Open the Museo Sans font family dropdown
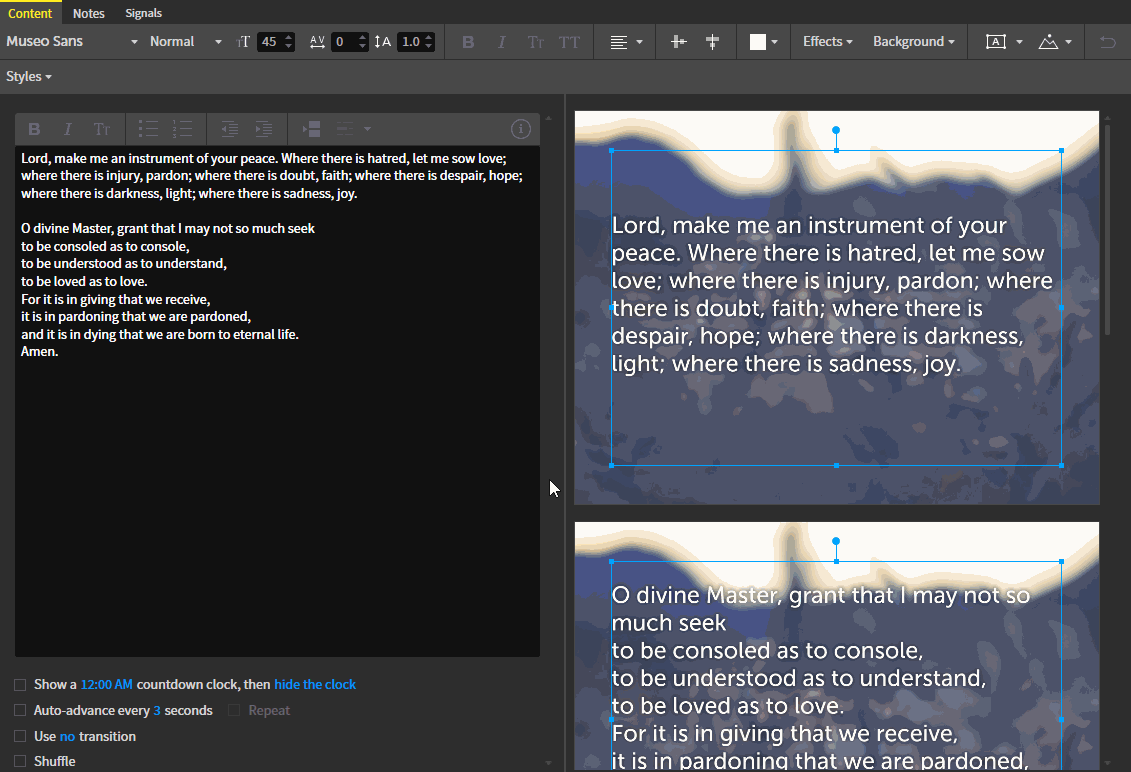This screenshot has height=772, width=1131. pyautogui.click(x=71, y=42)
